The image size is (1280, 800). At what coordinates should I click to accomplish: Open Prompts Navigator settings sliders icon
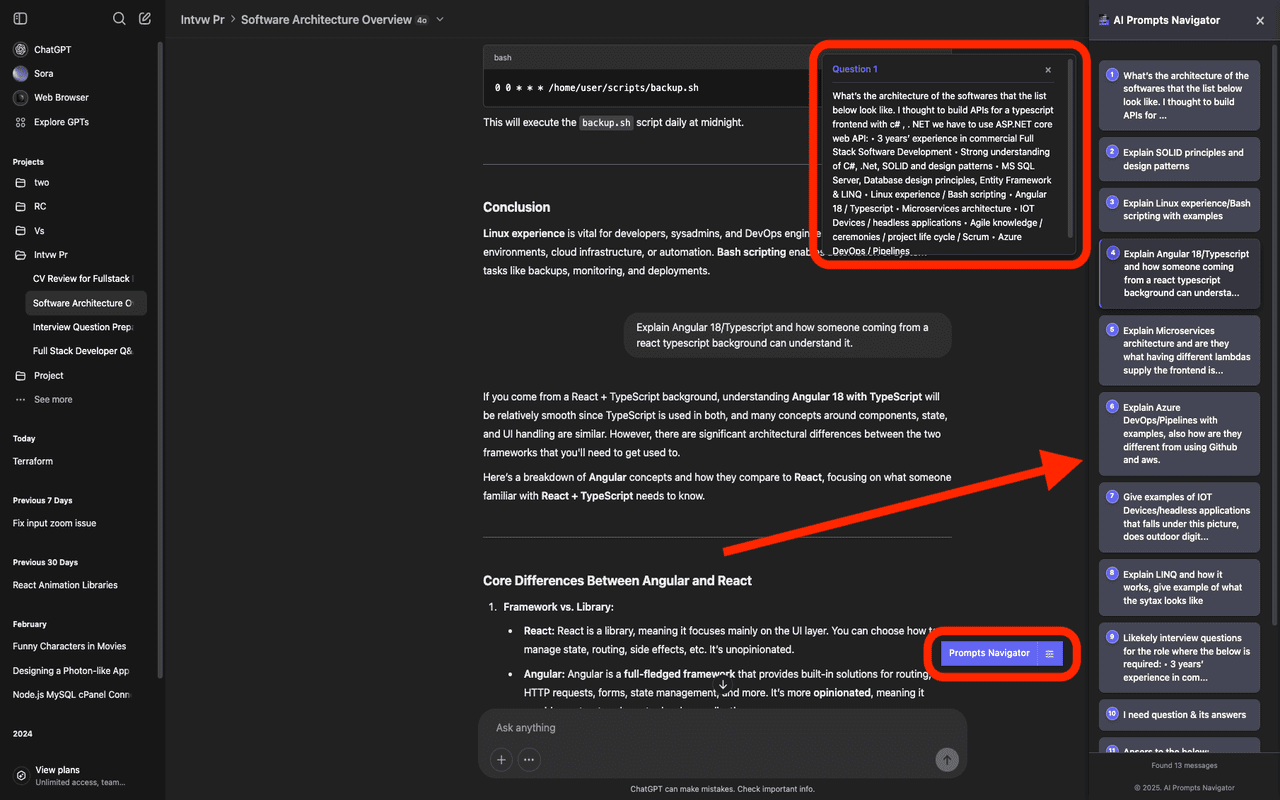pyautogui.click(x=1050, y=653)
